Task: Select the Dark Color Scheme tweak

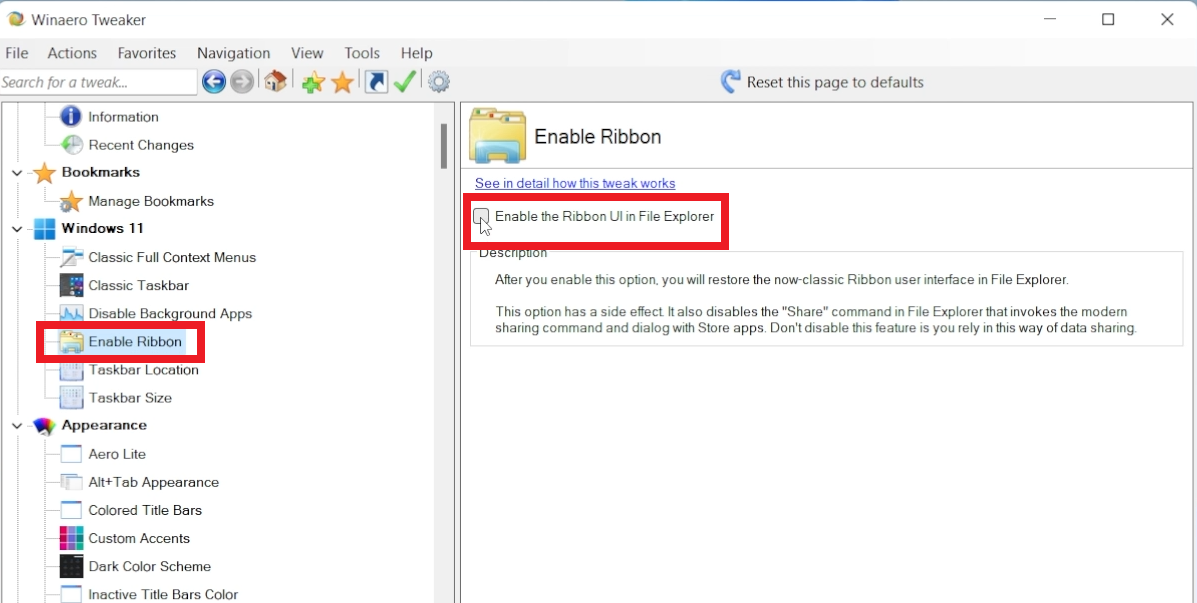Action: (149, 566)
